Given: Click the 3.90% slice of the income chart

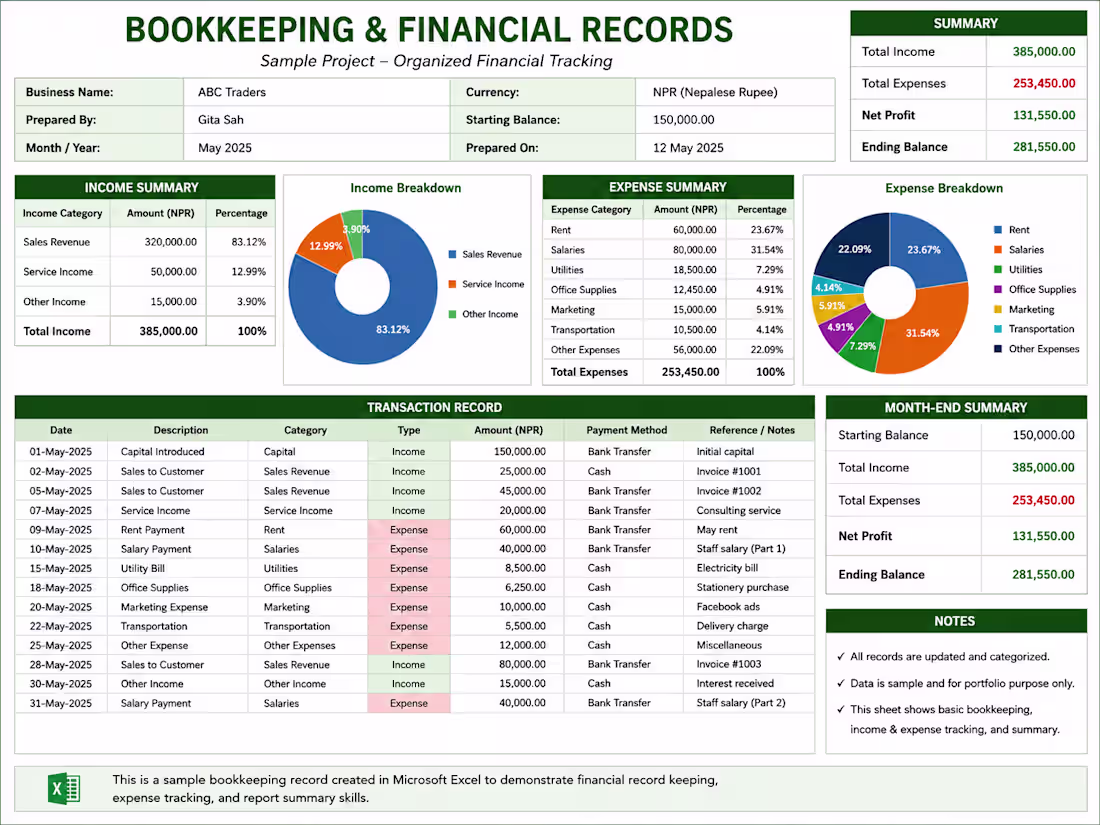Looking at the screenshot, I should tap(354, 228).
